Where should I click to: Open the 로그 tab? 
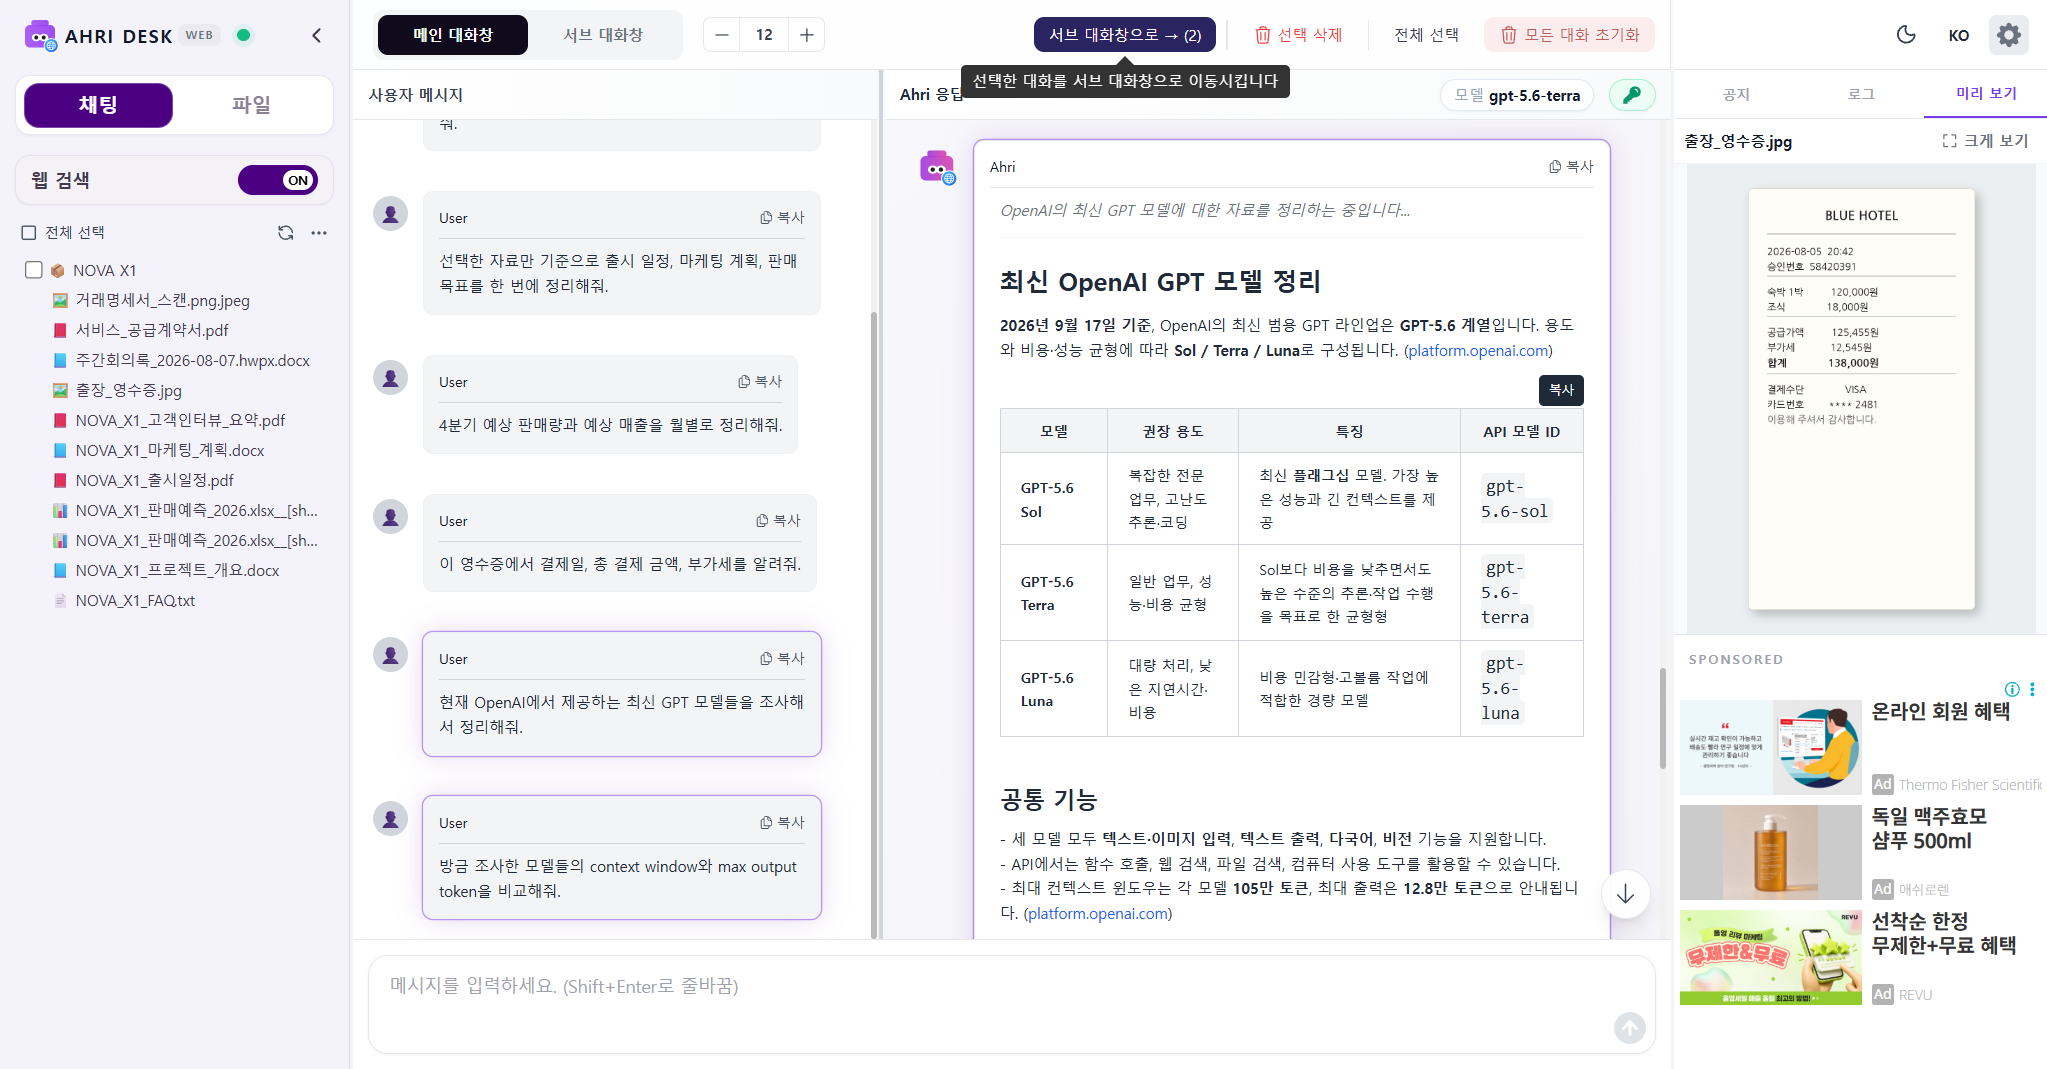tap(1861, 94)
